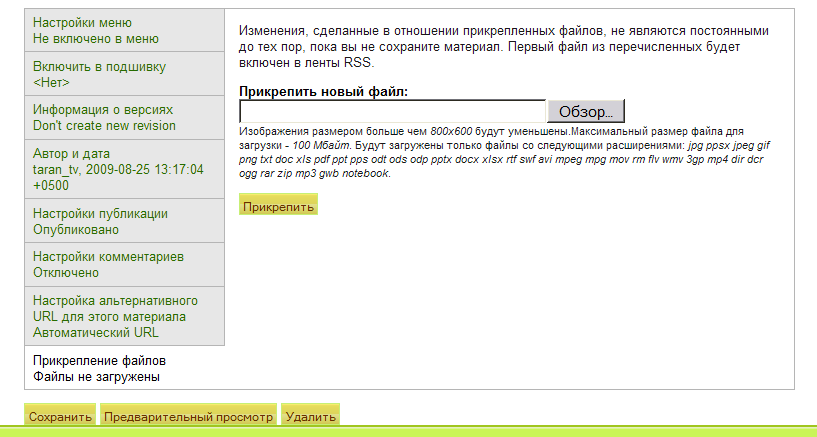
Task: Click the Обзор... browse button
Action: coord(586,111)
